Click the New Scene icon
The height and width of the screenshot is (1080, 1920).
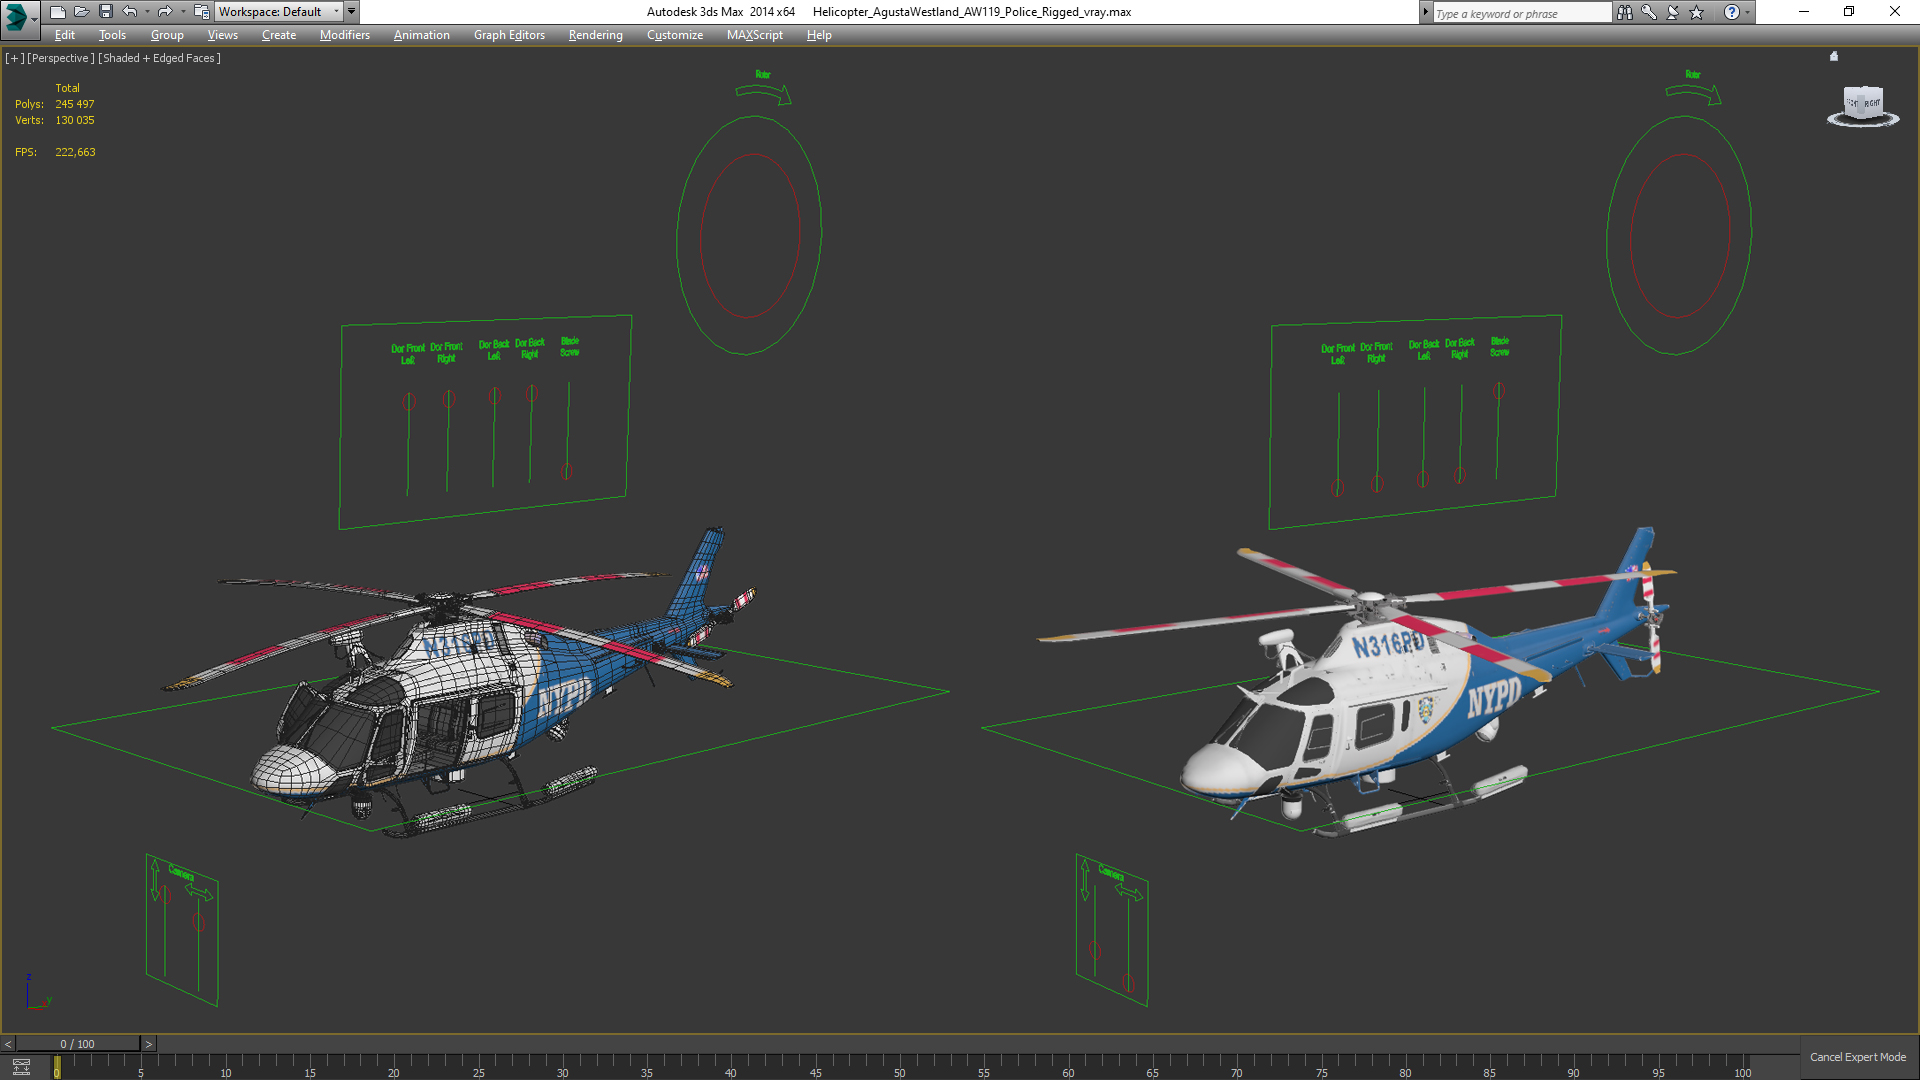click(x=58, y=12)
